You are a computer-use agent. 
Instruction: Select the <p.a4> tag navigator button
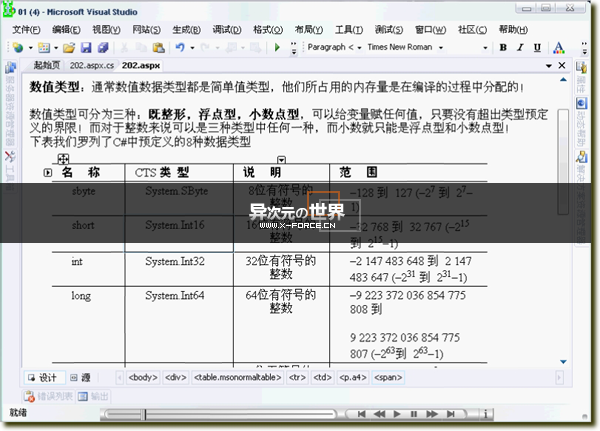pos(353,377)
